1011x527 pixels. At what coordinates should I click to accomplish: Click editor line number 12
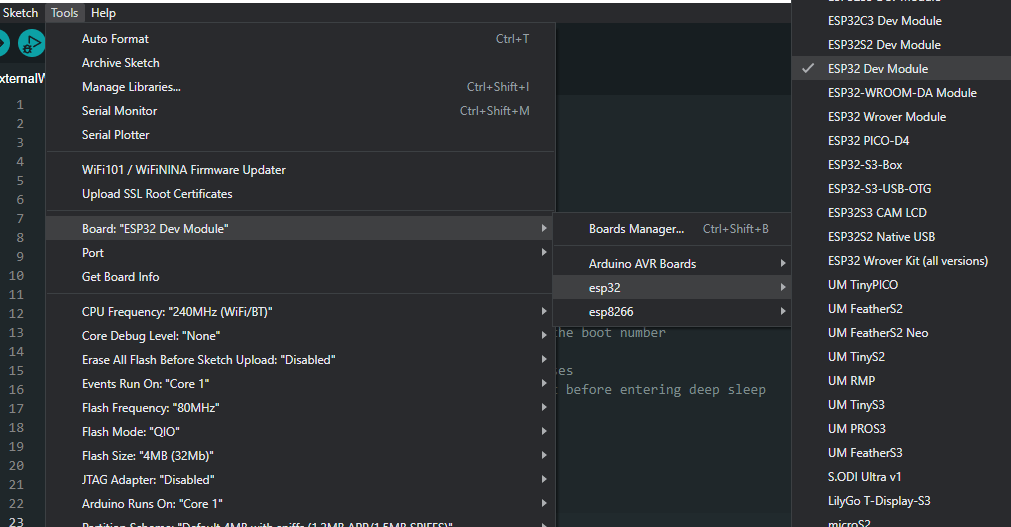click(x=16, y=313)
